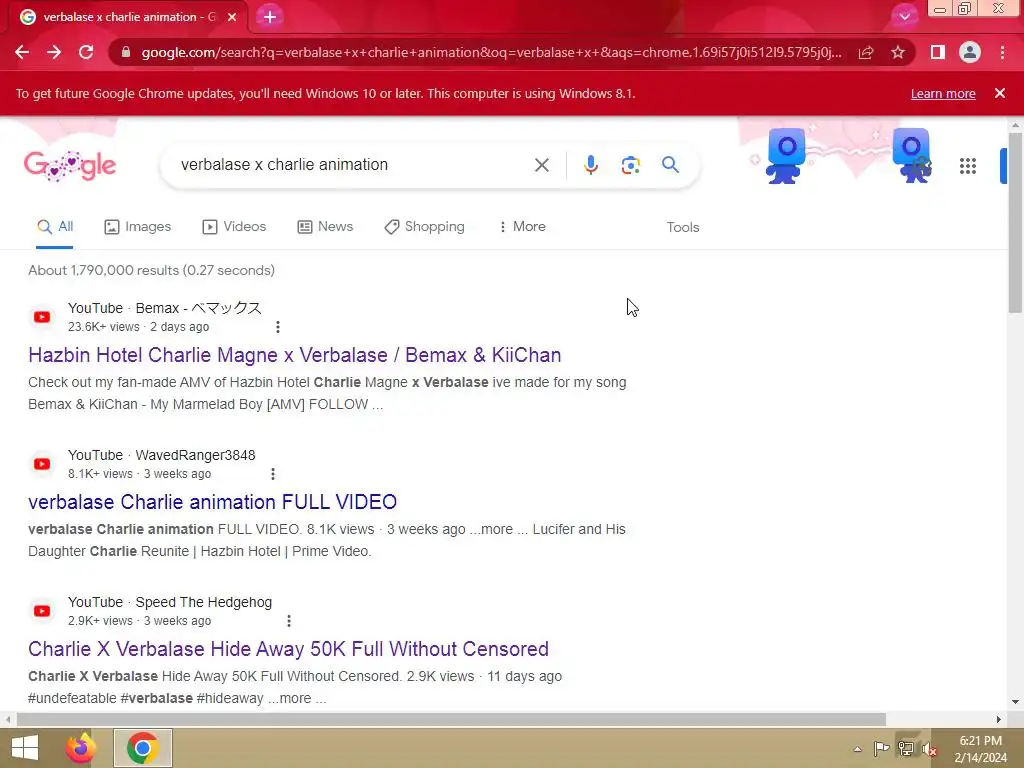This screenshot has height=768, width=1024.
Task: Select the All results tab
Action: coord(55,227)
